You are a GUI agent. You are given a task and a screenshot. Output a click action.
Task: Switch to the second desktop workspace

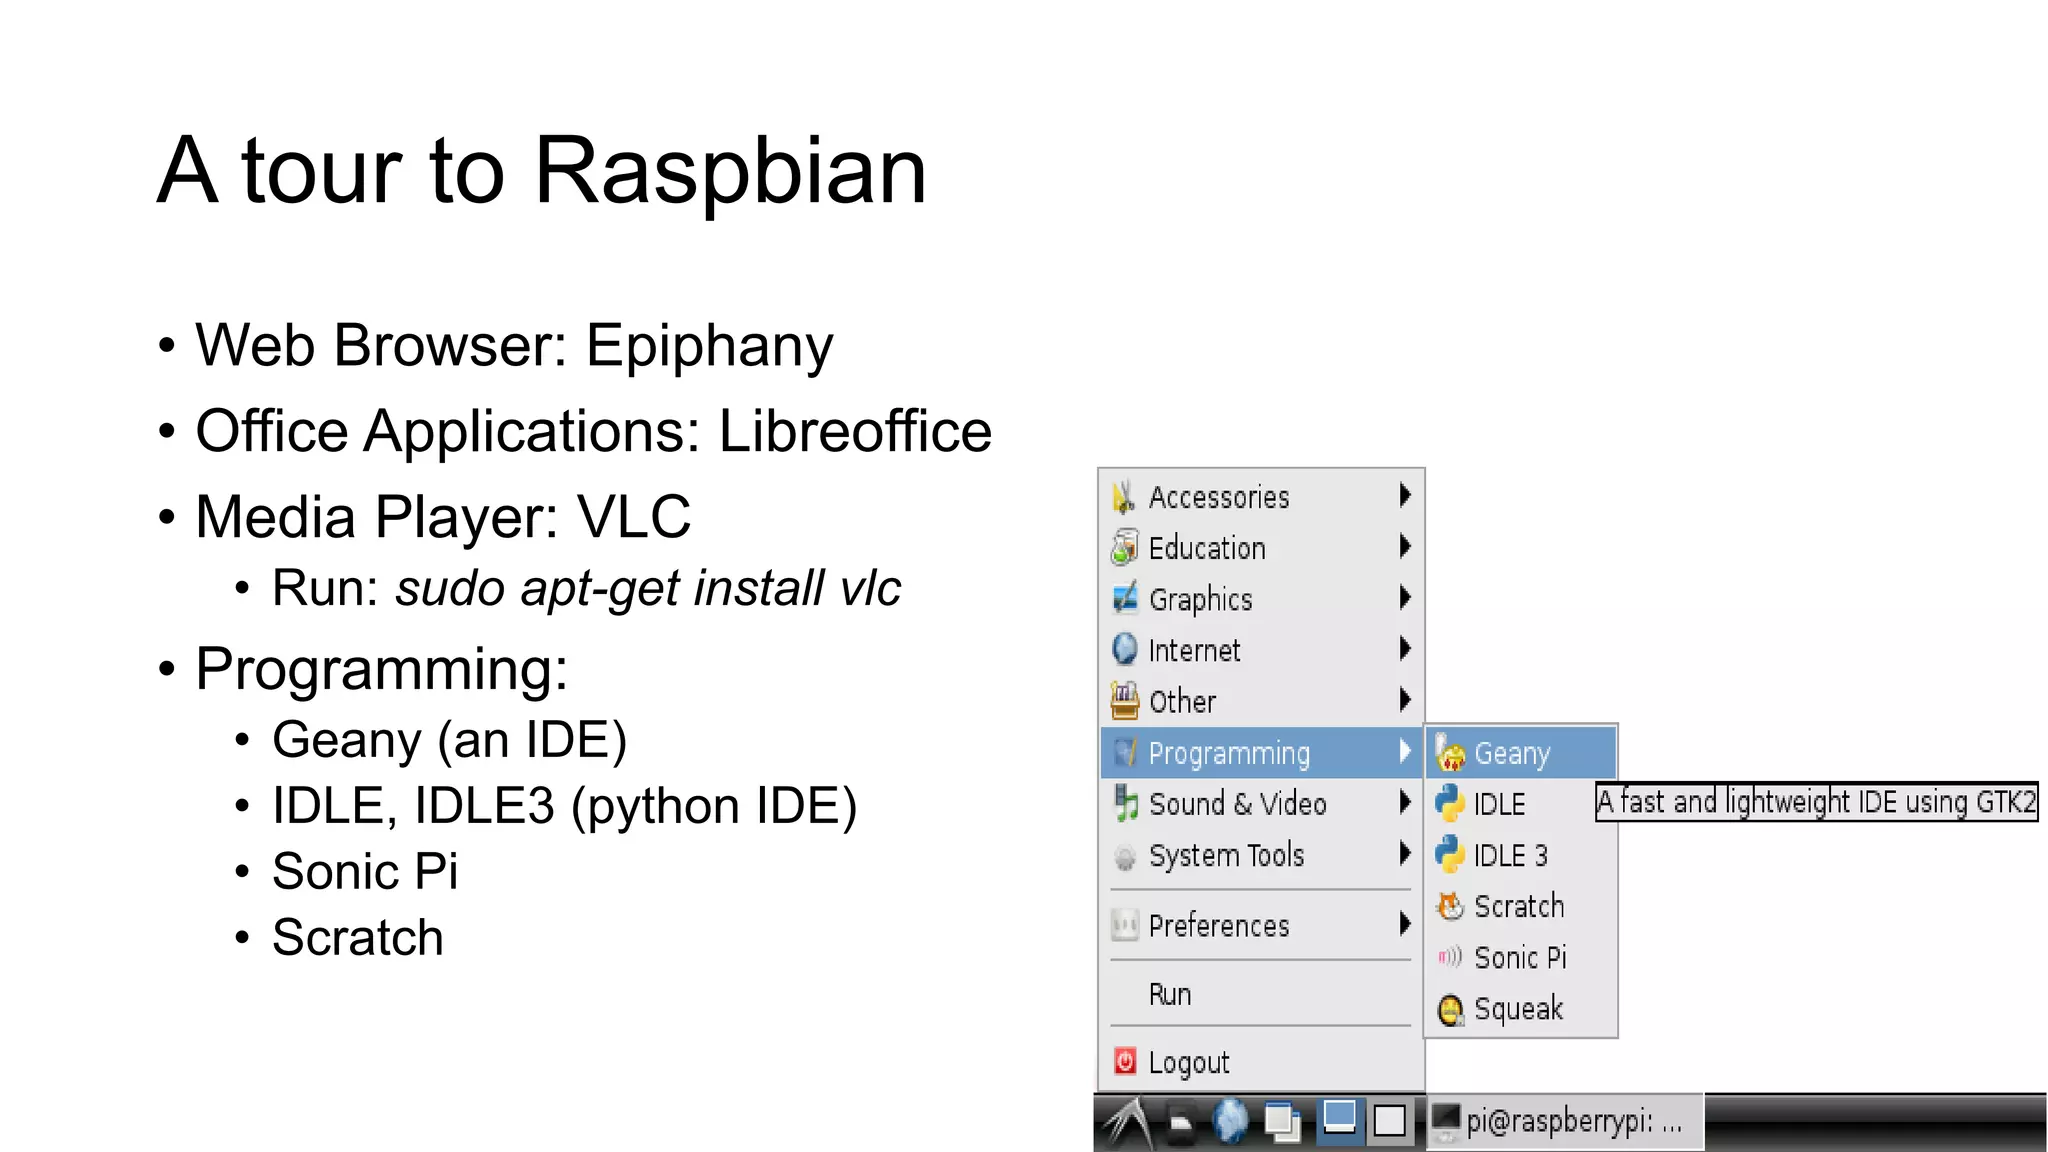click(x=1389, y=1121)
